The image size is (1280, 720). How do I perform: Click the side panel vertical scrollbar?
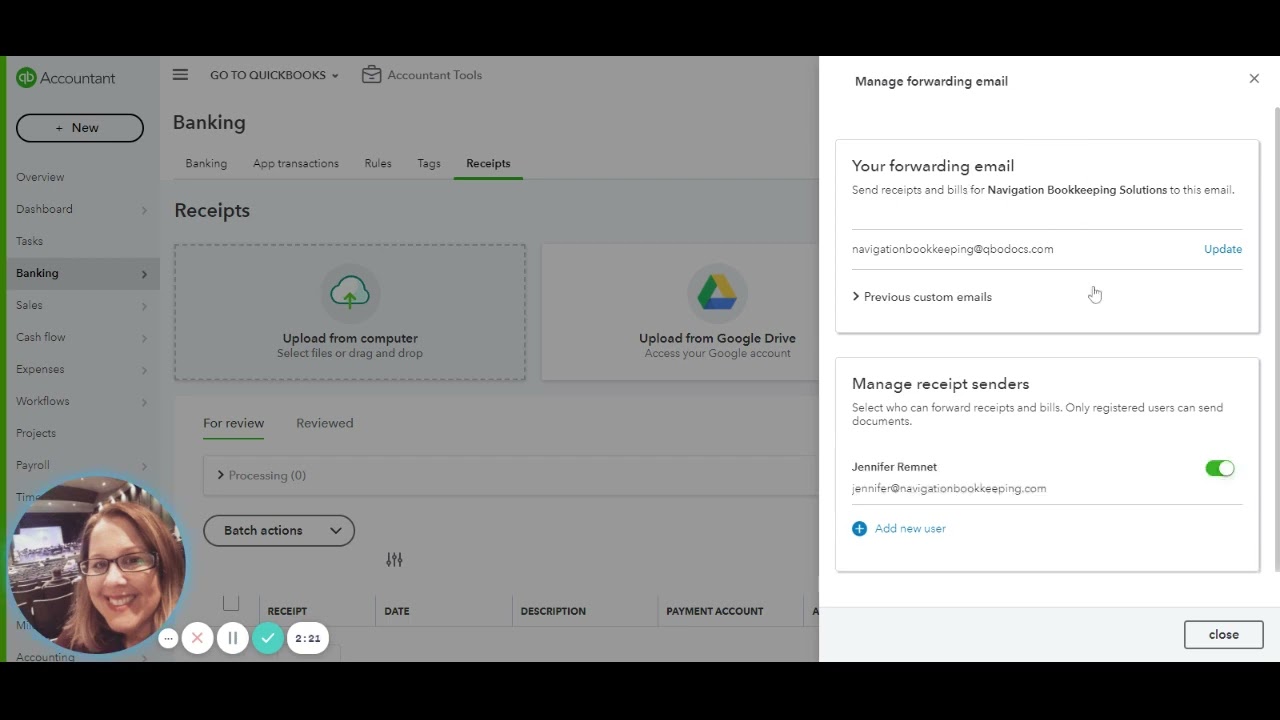(x=1276, y=340)
